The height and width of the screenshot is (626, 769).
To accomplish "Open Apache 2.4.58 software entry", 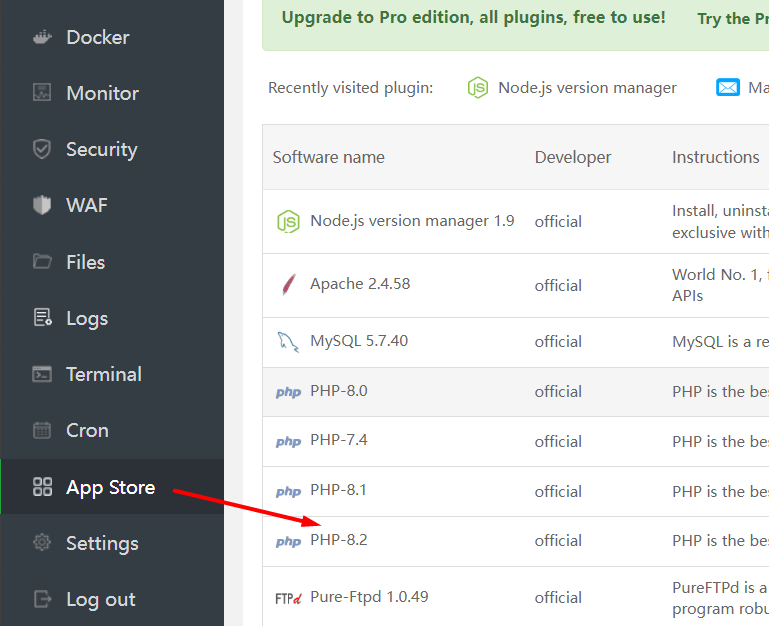I will pyautogui.click(x=360, y=284).
